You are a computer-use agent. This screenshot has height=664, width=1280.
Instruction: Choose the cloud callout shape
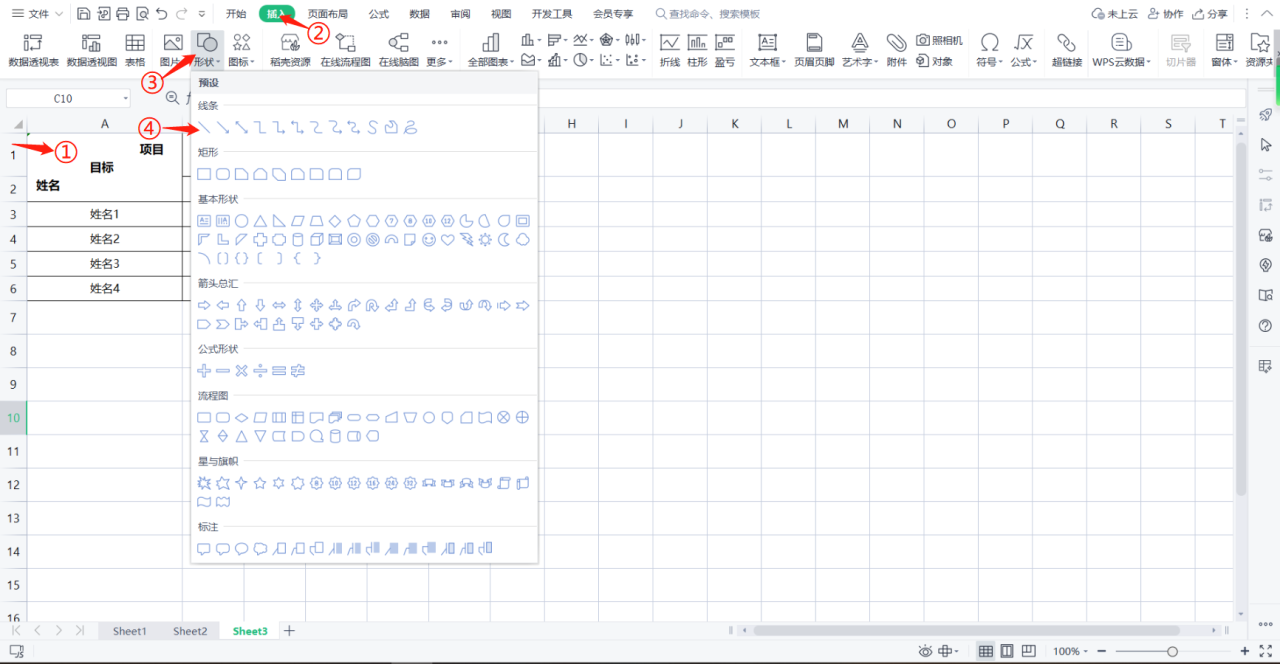pos(260,548)
